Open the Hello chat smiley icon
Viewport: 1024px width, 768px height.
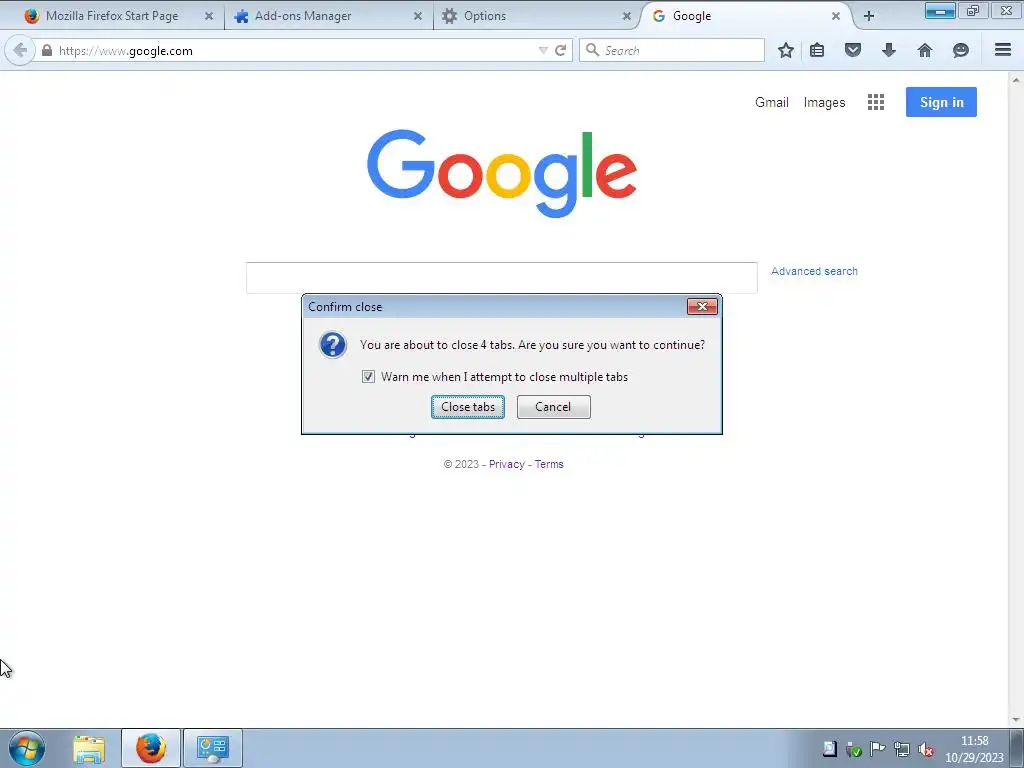tap(961, 50)
